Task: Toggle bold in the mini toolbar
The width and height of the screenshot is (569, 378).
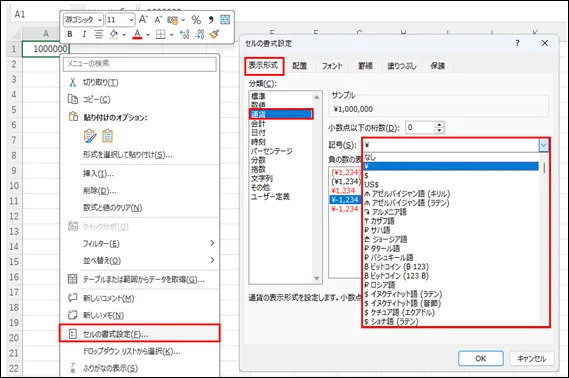Action: point(70,34)
